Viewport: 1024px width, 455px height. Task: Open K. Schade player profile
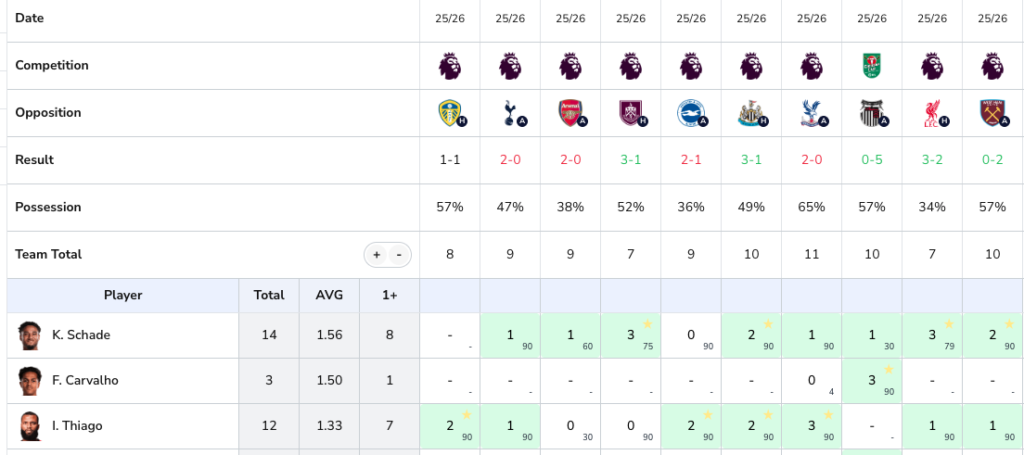point(81,335)
